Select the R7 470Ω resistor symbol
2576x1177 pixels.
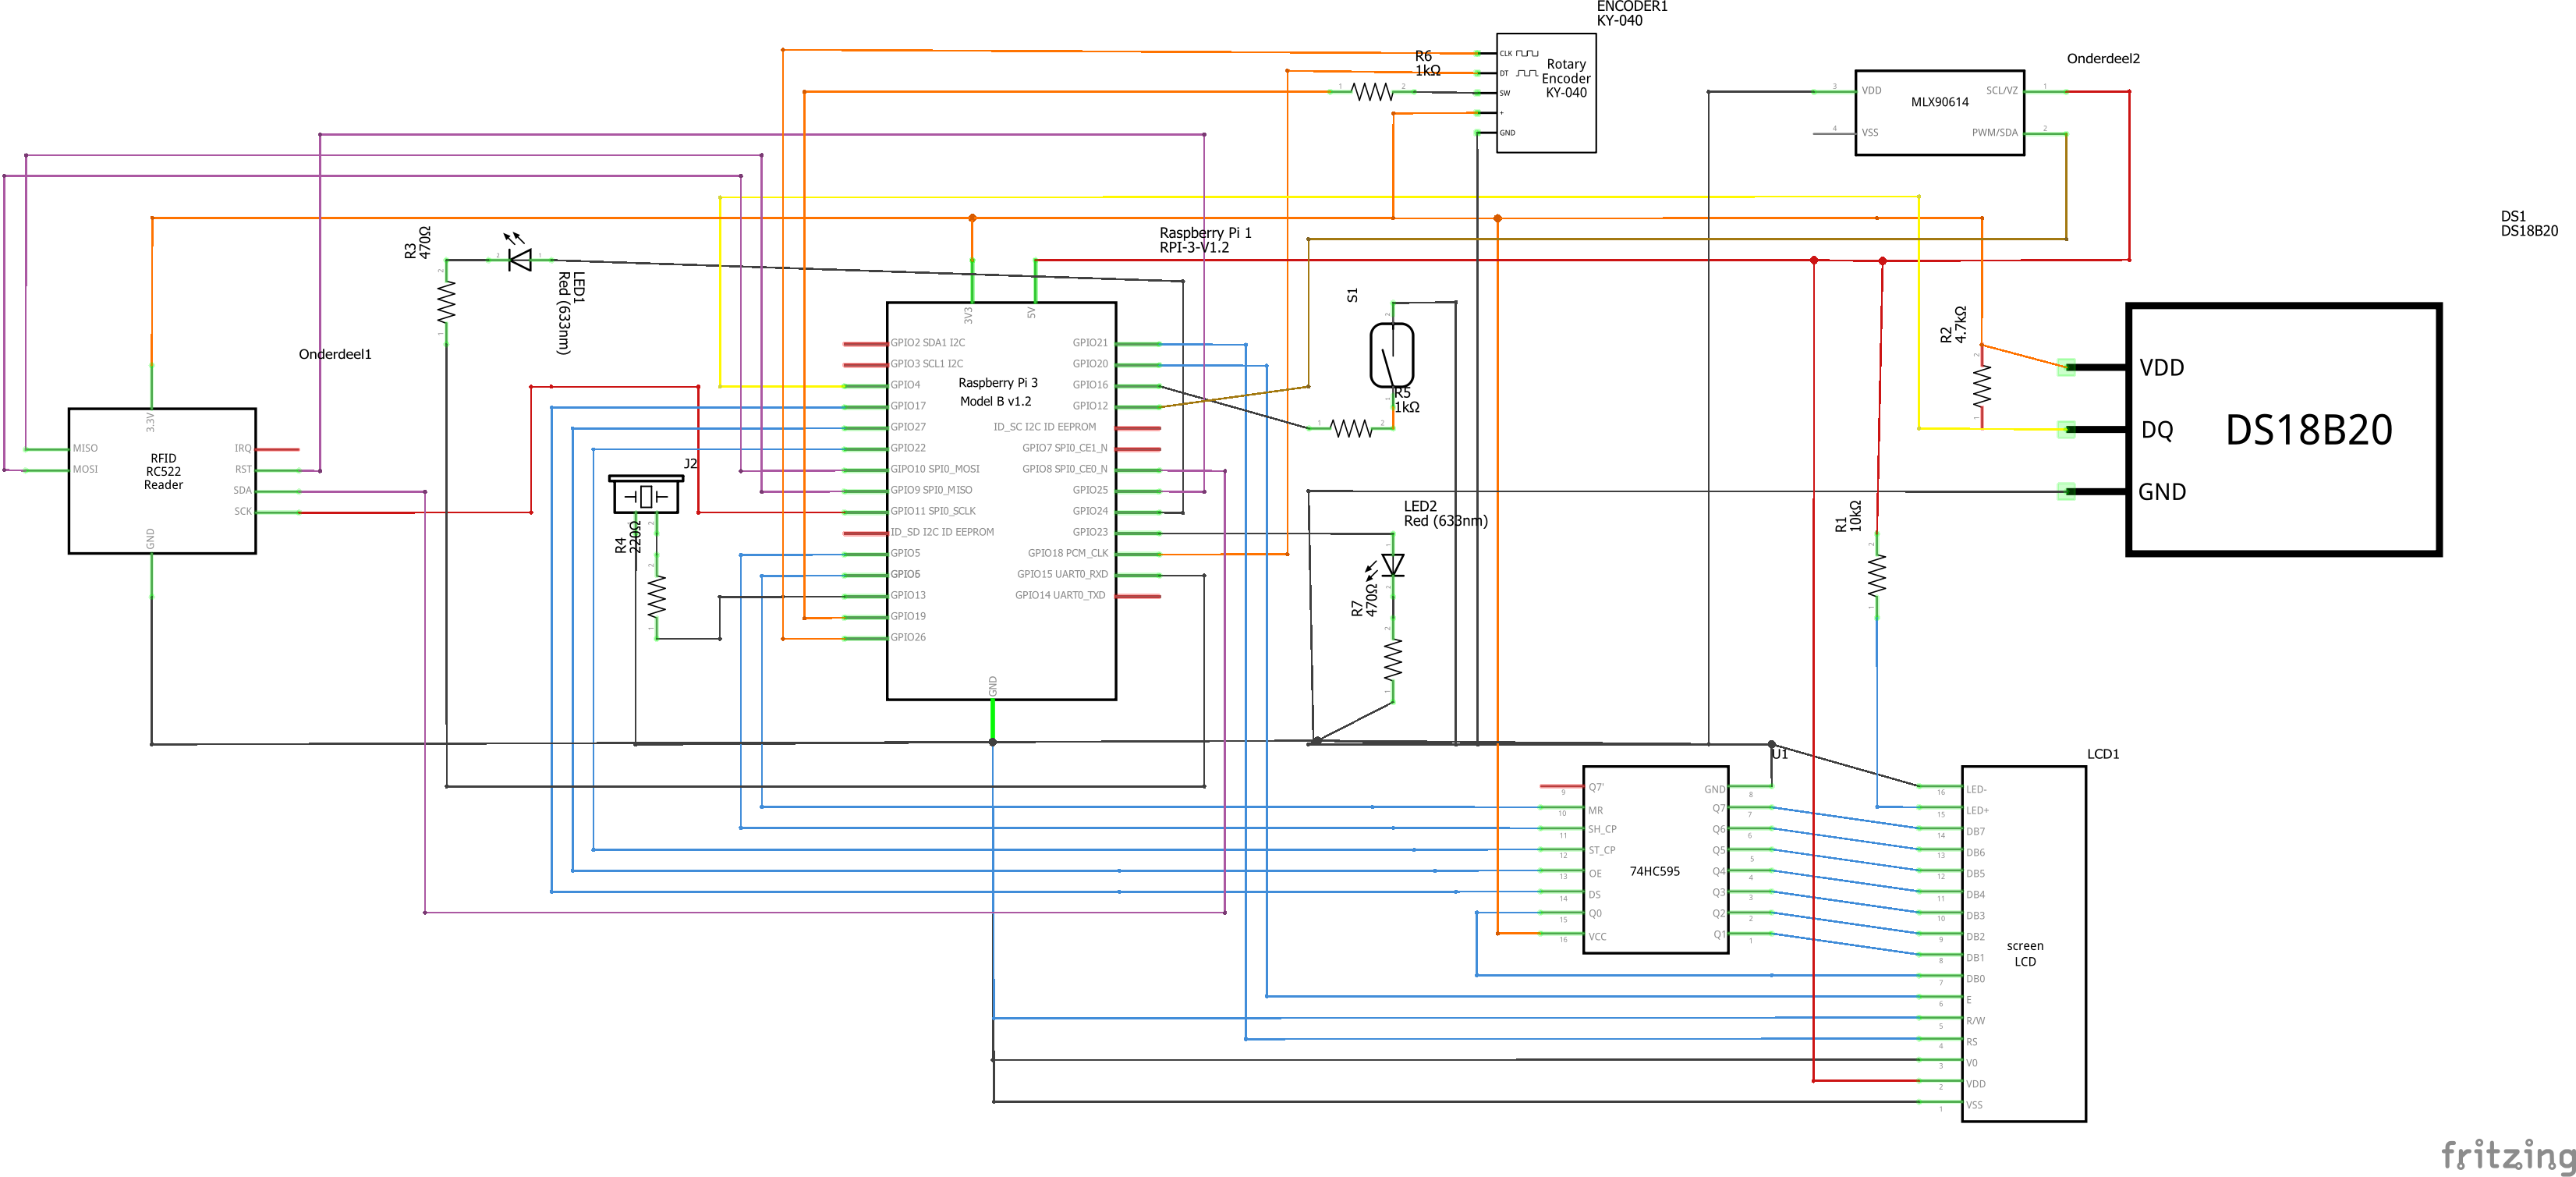1392,660
